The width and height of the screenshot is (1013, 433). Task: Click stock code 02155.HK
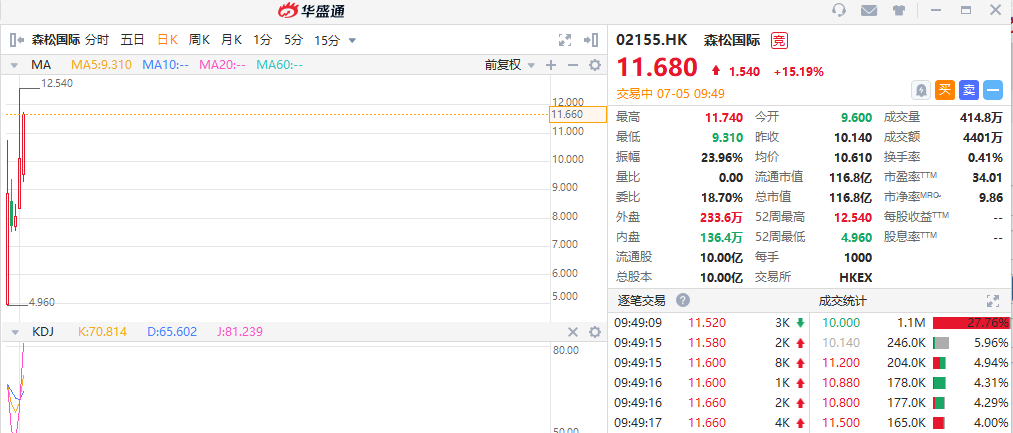pos(652,40)
